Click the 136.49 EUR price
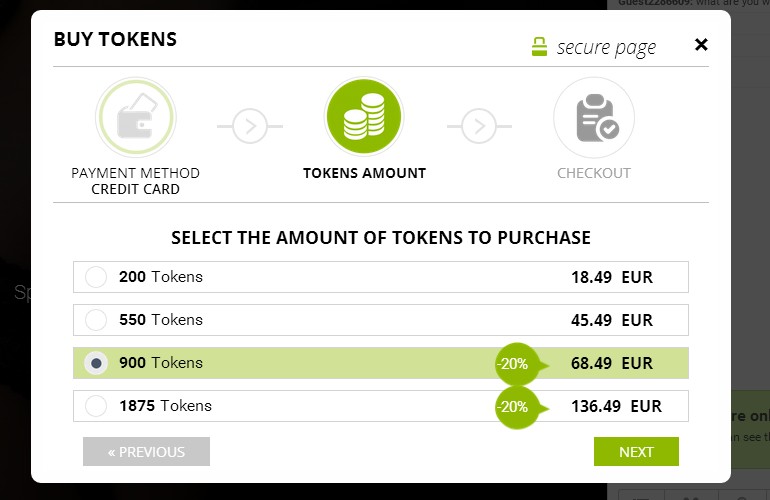The image size is (770, 500). [616, 406]
